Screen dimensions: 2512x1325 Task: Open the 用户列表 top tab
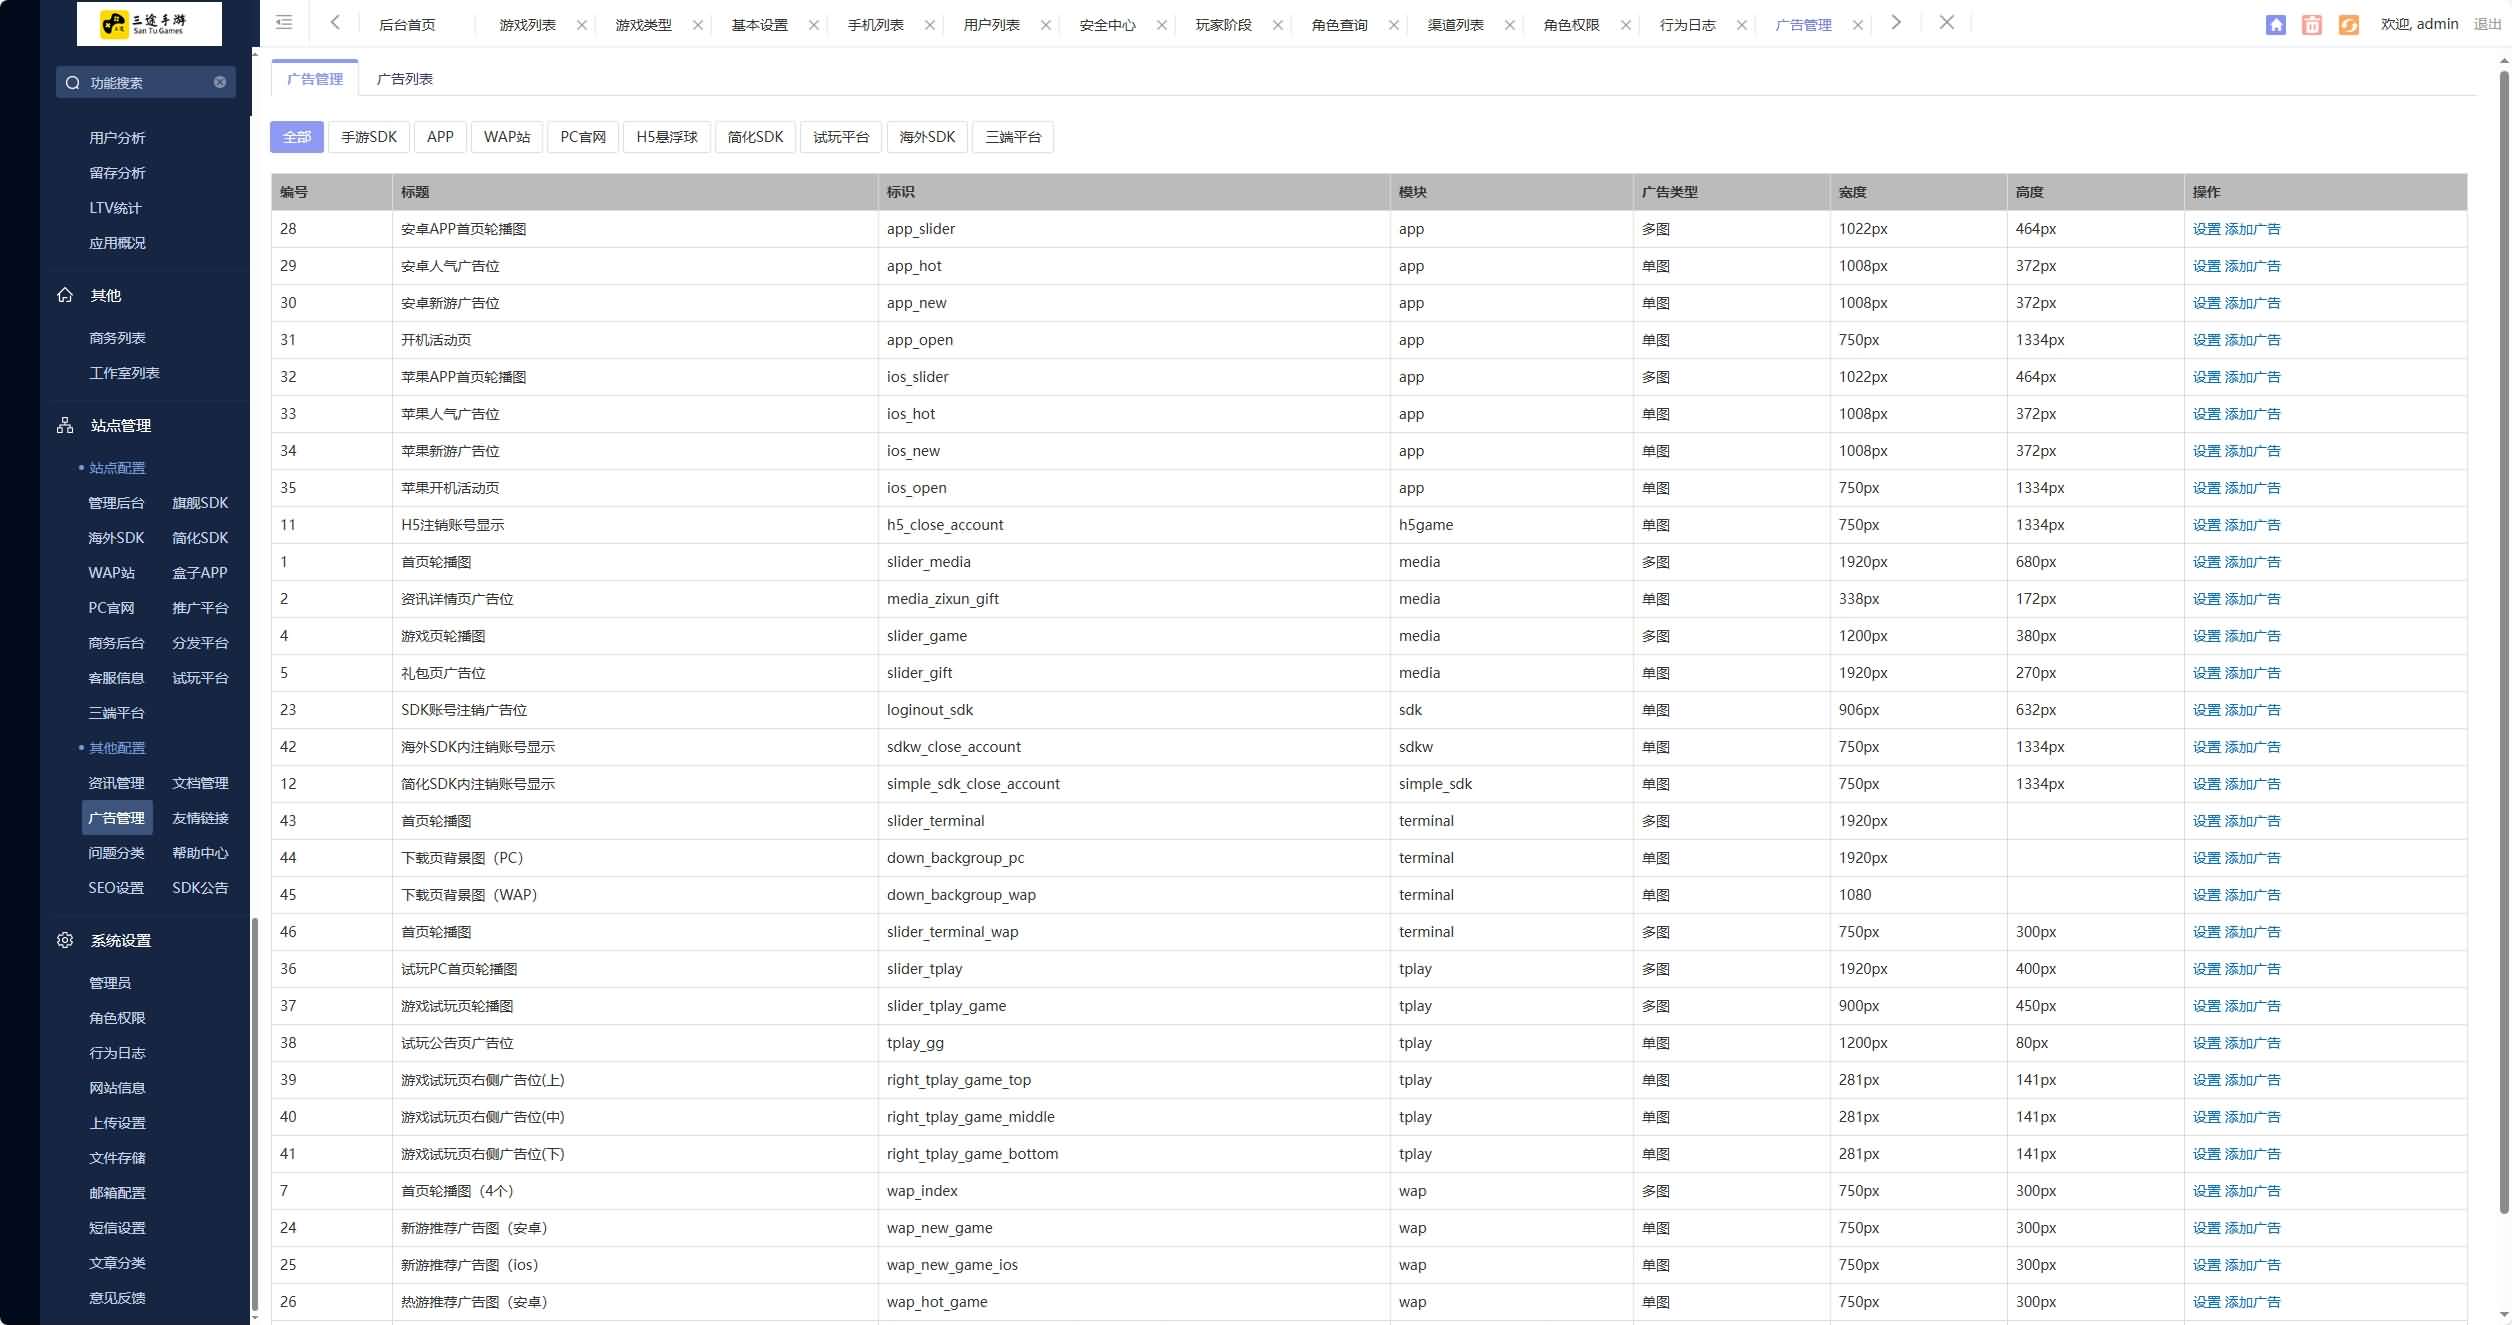[x=991, y=25]
